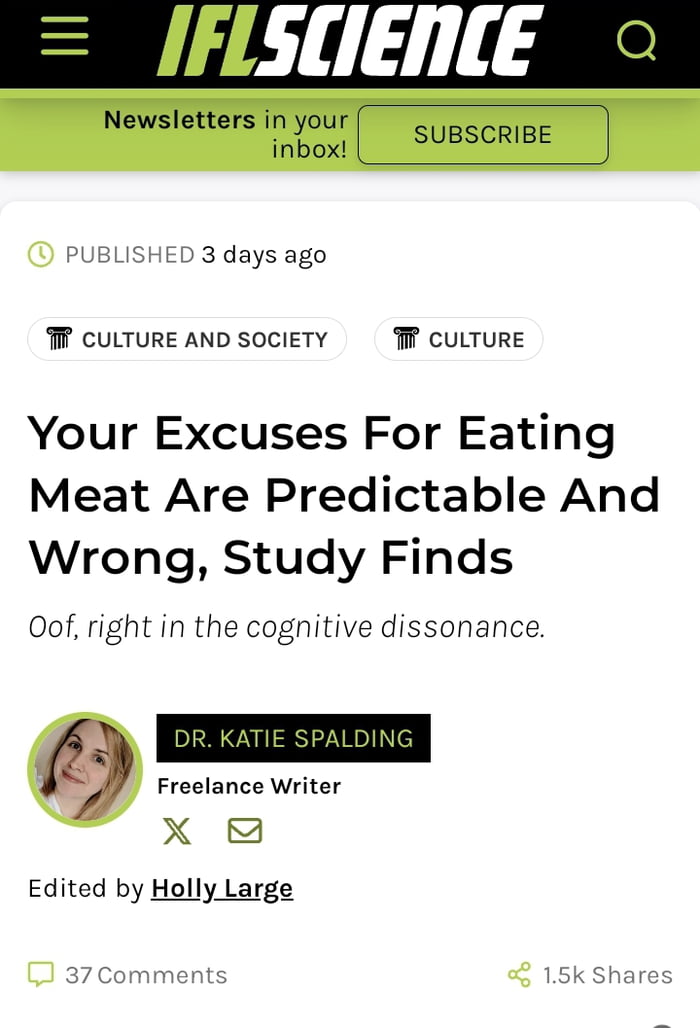This screenshot has width=700, height=1028.
Task: Click the speech bubble comments icon
Action: pyautogui.click(x=41, y=974)
